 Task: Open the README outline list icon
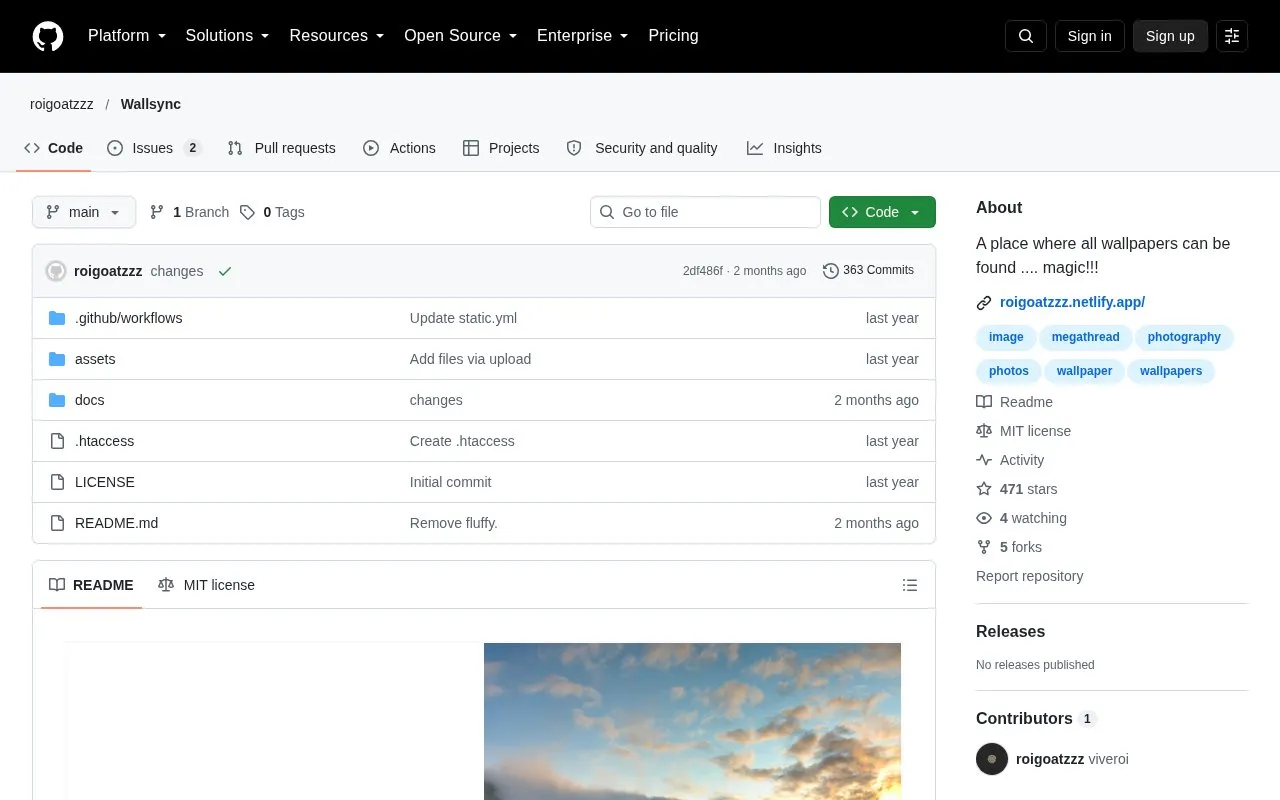pyautogui.click(x=910, y=585)
